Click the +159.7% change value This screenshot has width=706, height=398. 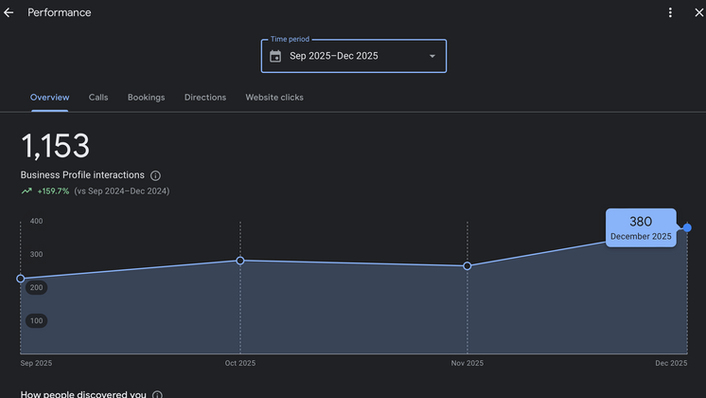[53, 191]
